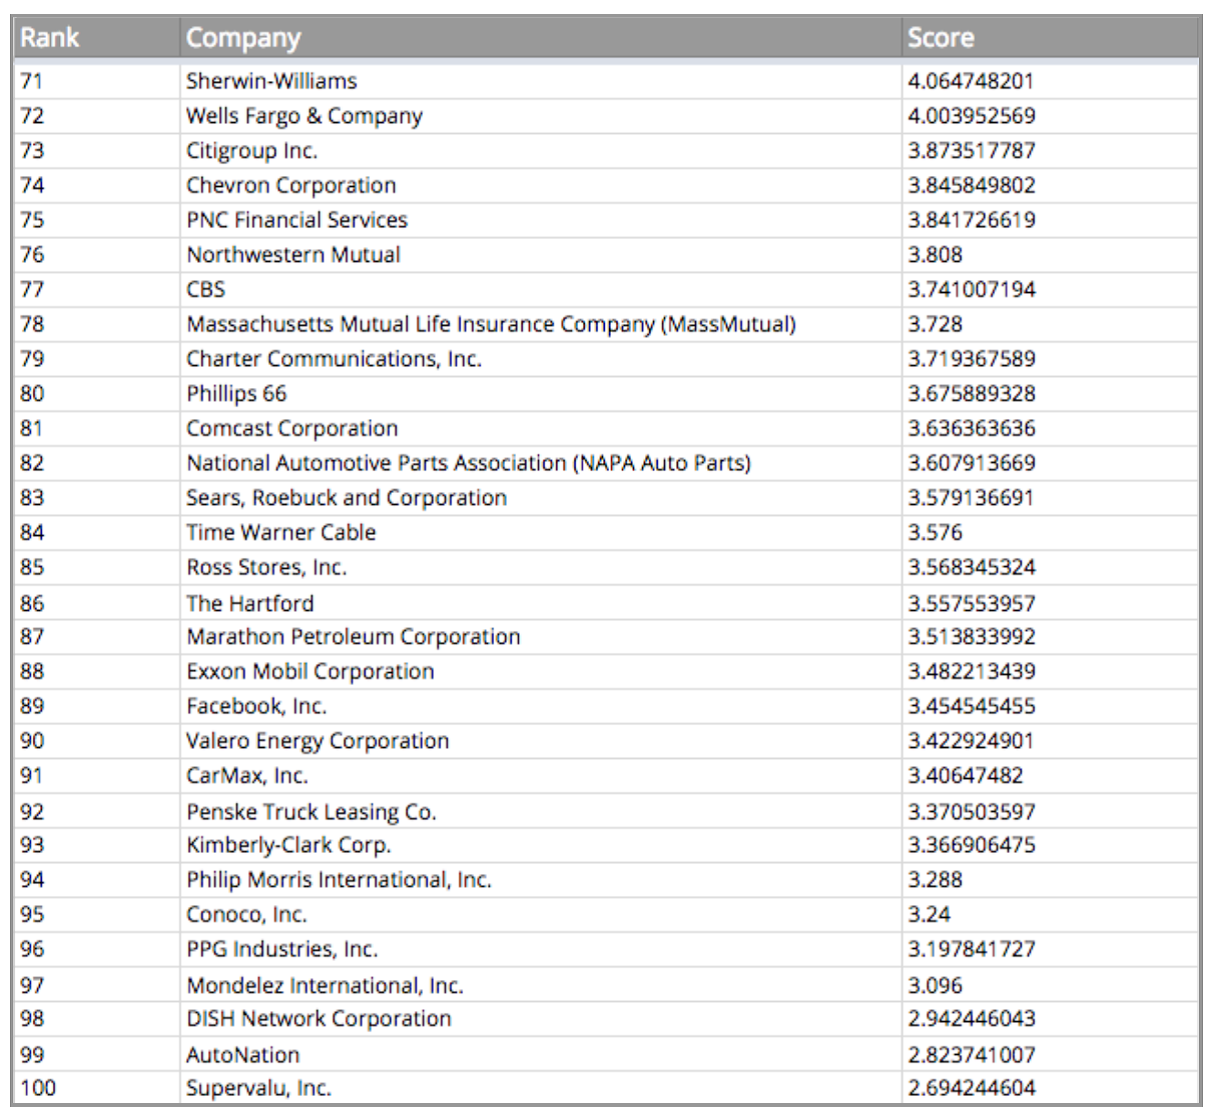Viewport: 1216px width, 1120px height.
Task: Select the National Automotive Parts Association cell
Action: 541,463
